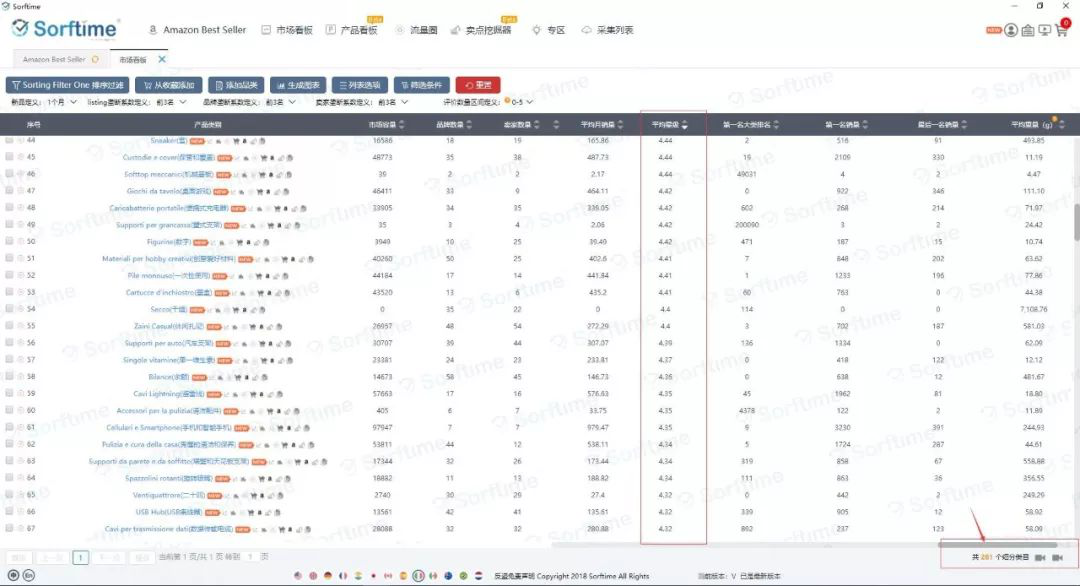Click the red 重置 reset button

478,85
